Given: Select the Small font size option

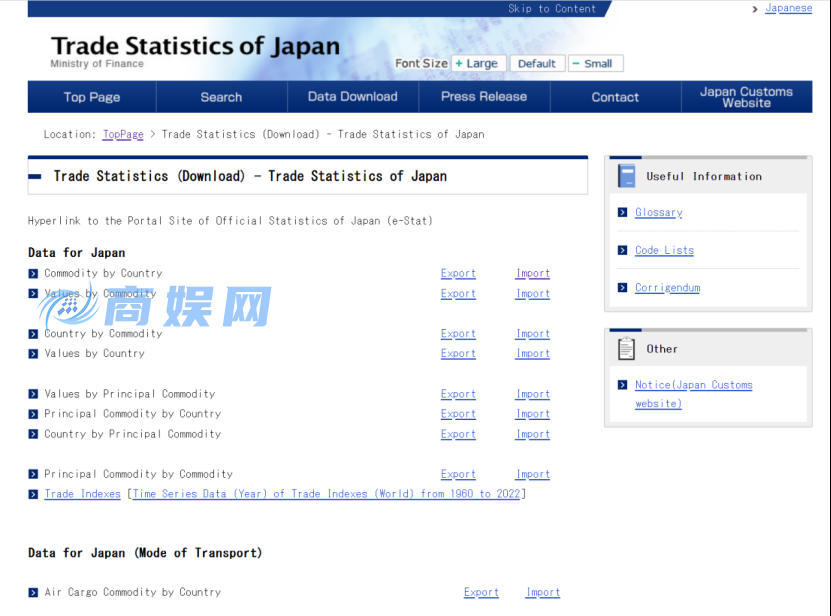Looking at the screenshot, I should tap(595, 63).
